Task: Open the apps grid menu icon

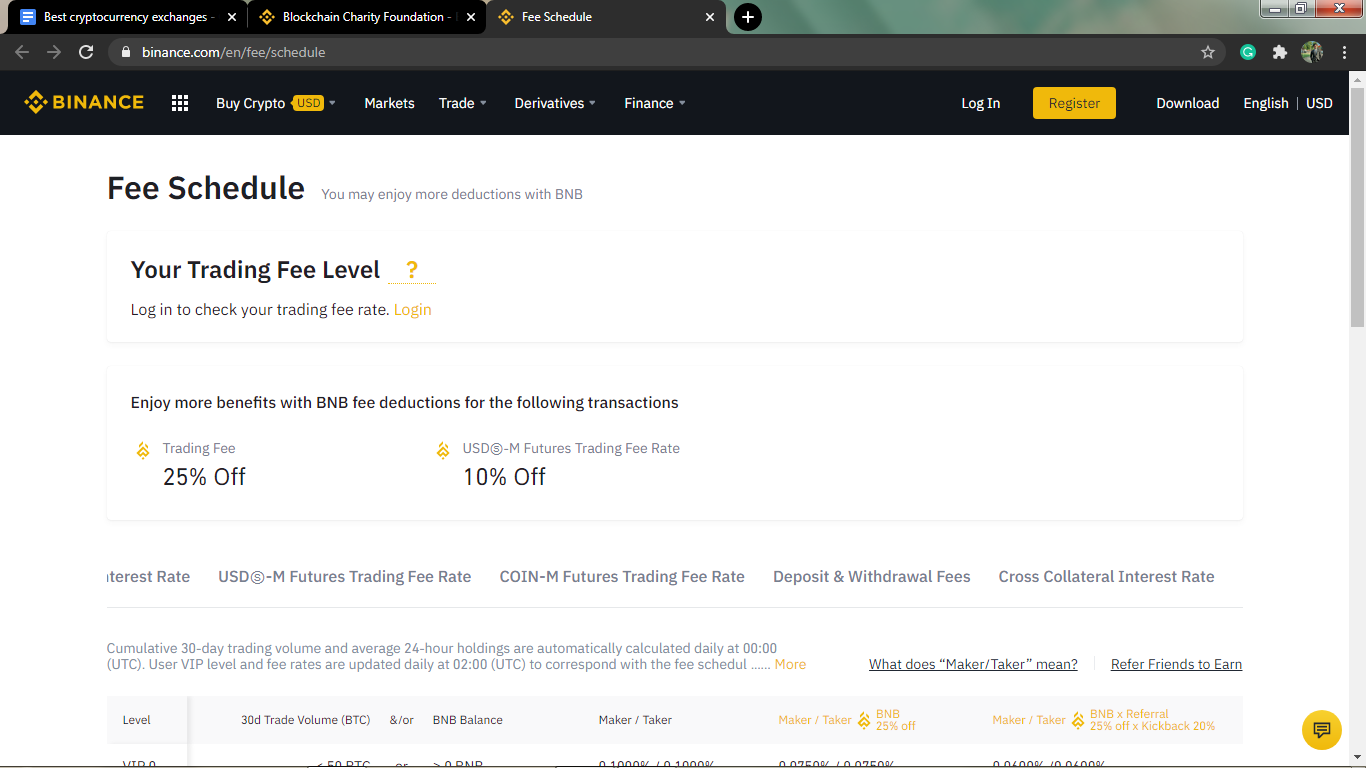Action: 180,103
